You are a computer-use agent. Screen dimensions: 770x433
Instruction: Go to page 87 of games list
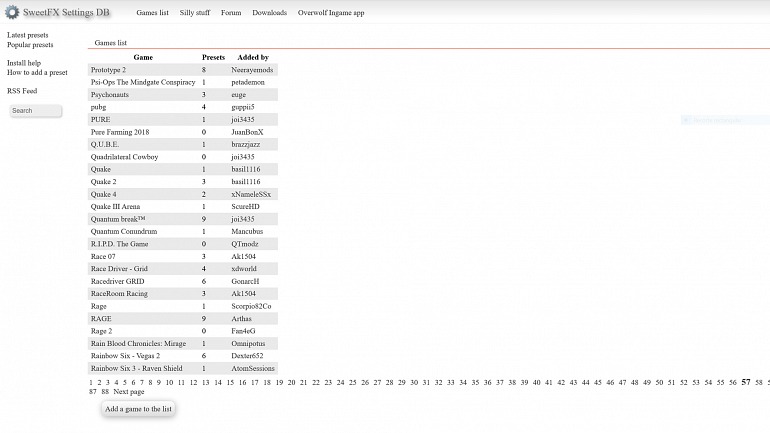93,392
